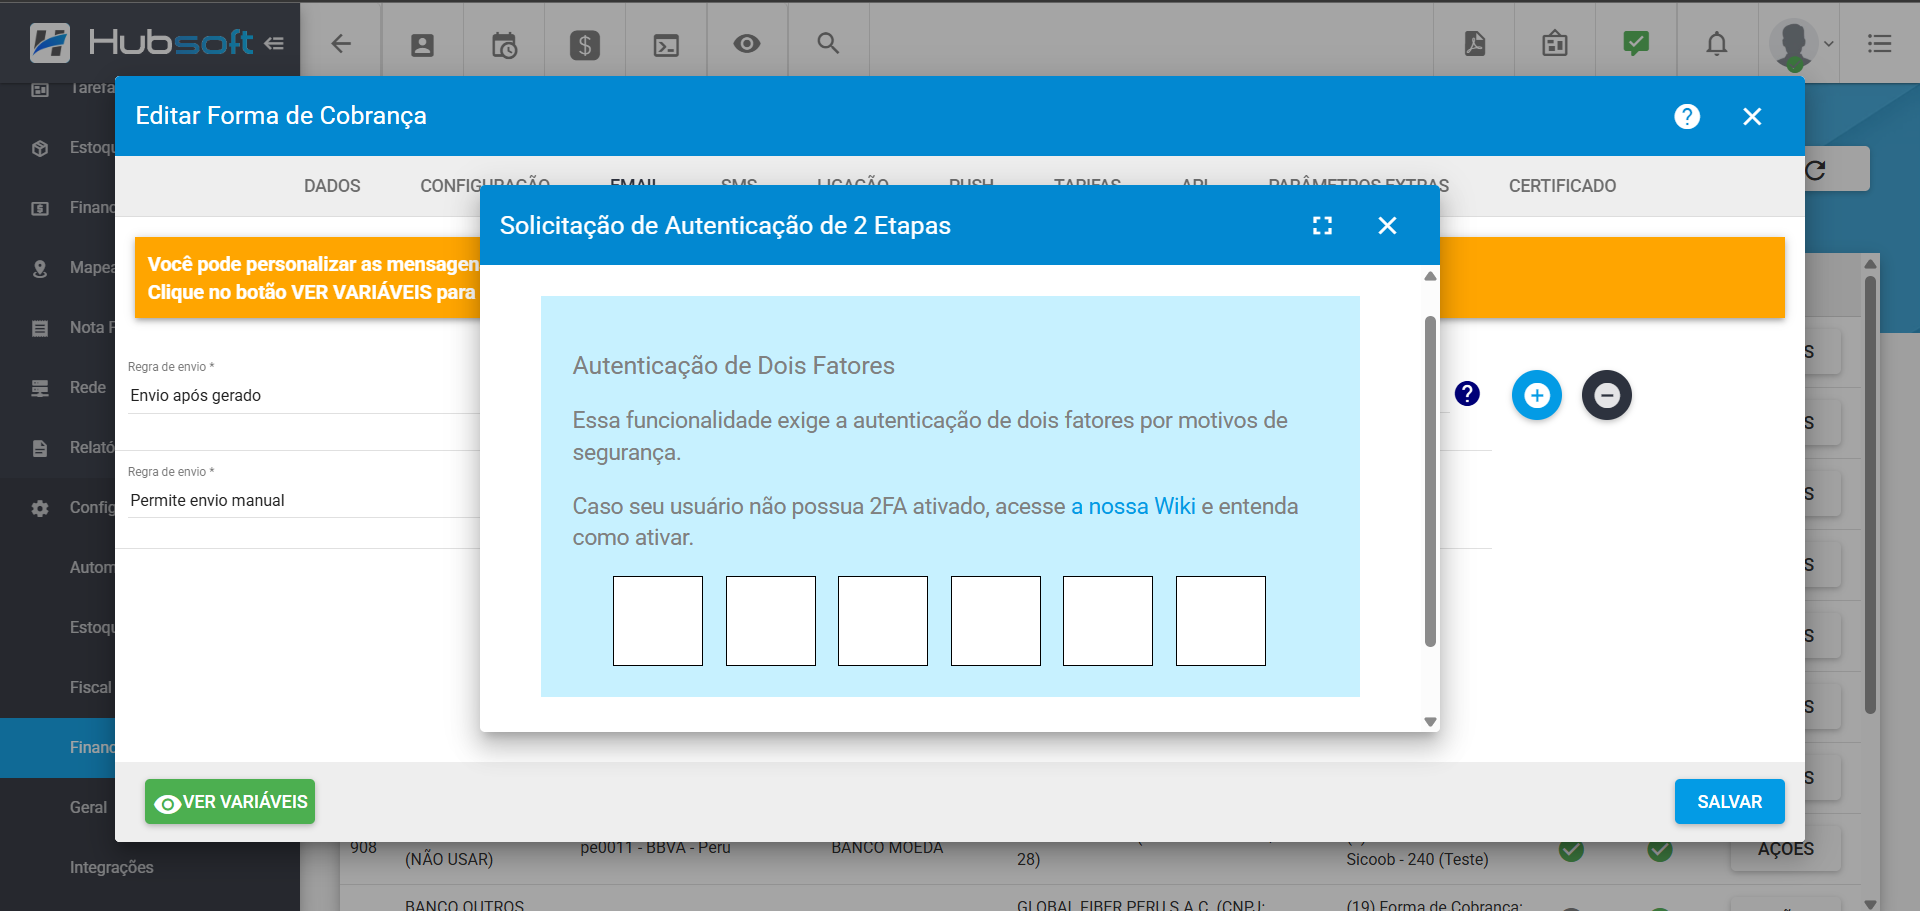The height and width of the screenshot is (911, 1920).
Task: Switch to the DADOS tab
Action: pyautogui.click(x=332, y=186)
